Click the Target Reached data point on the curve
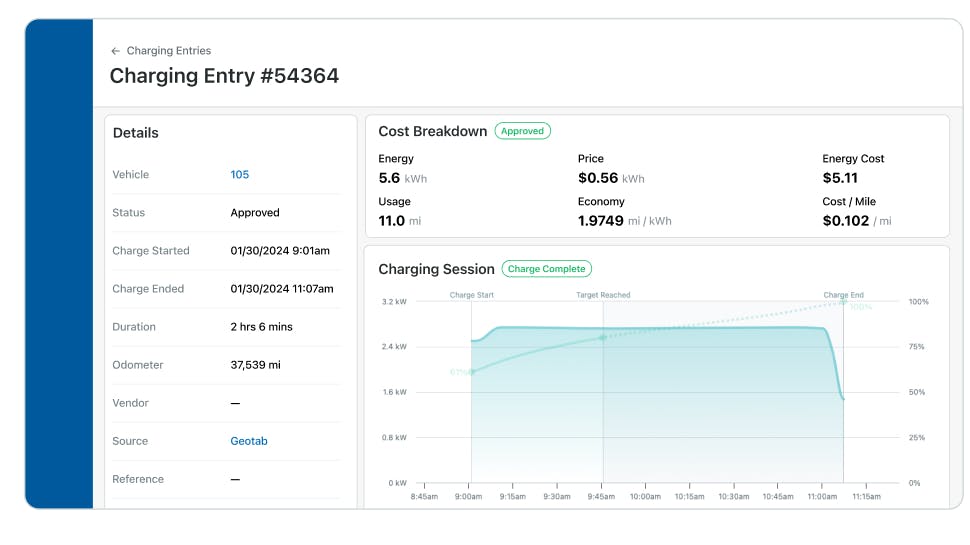This screenshot has height=545, width=970. click(603, 338)
